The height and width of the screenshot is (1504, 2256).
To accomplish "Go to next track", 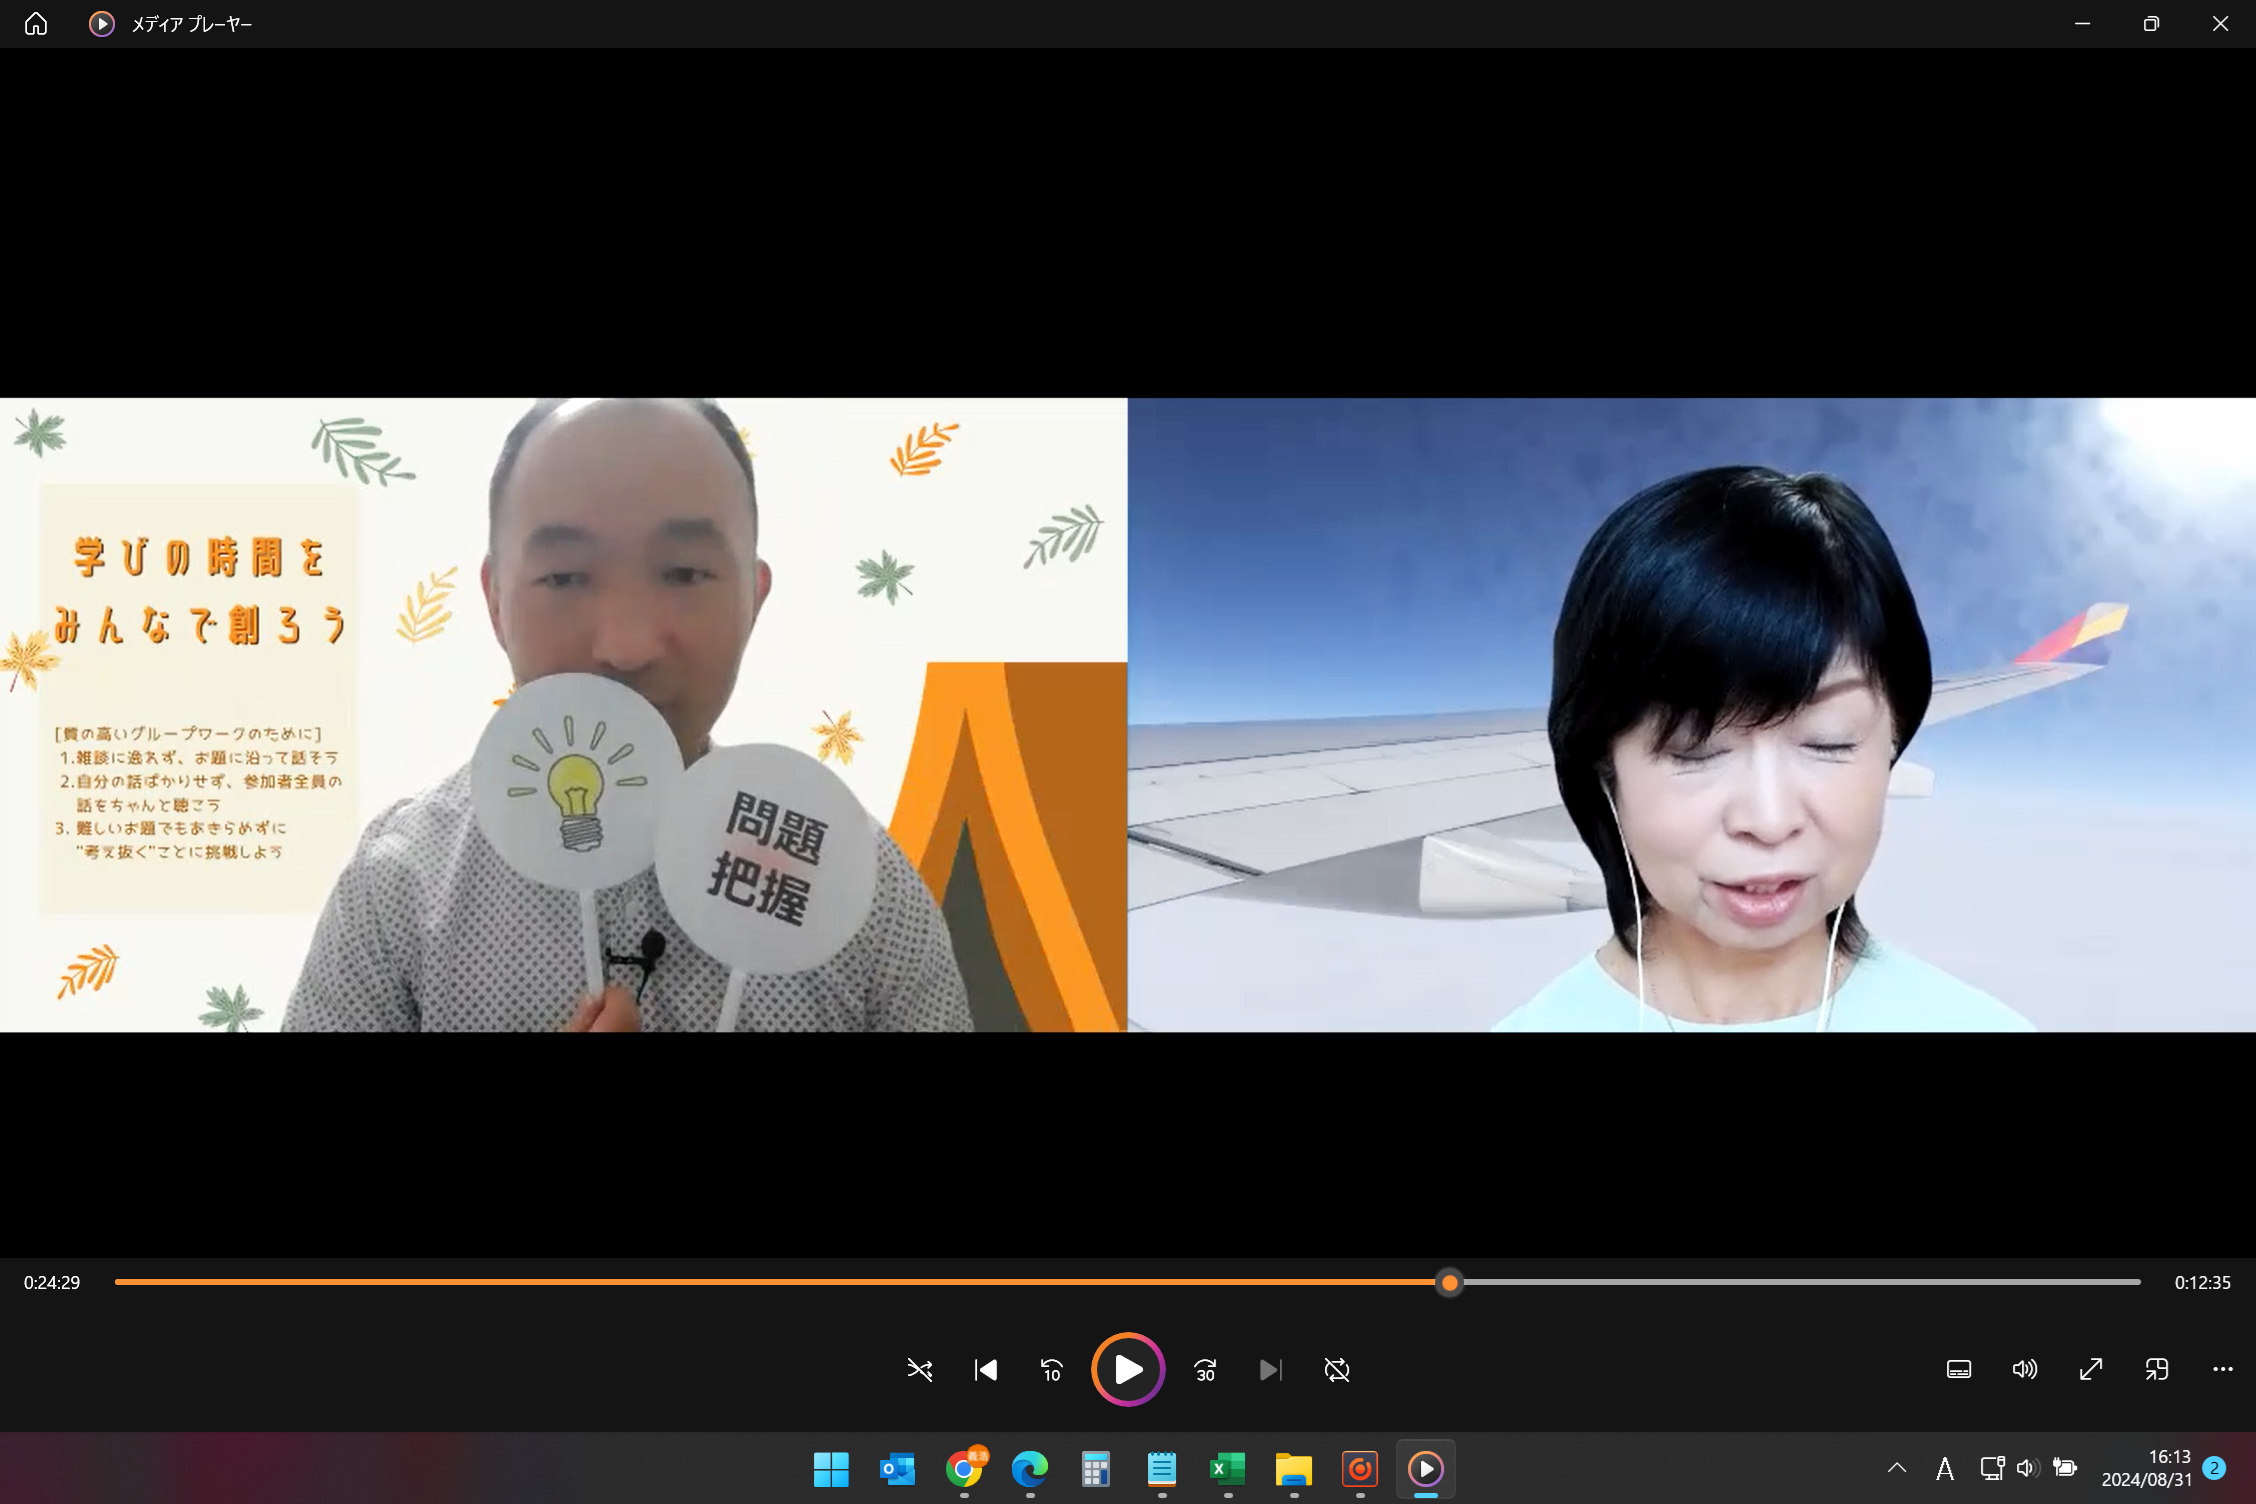I will 1270,1370.
